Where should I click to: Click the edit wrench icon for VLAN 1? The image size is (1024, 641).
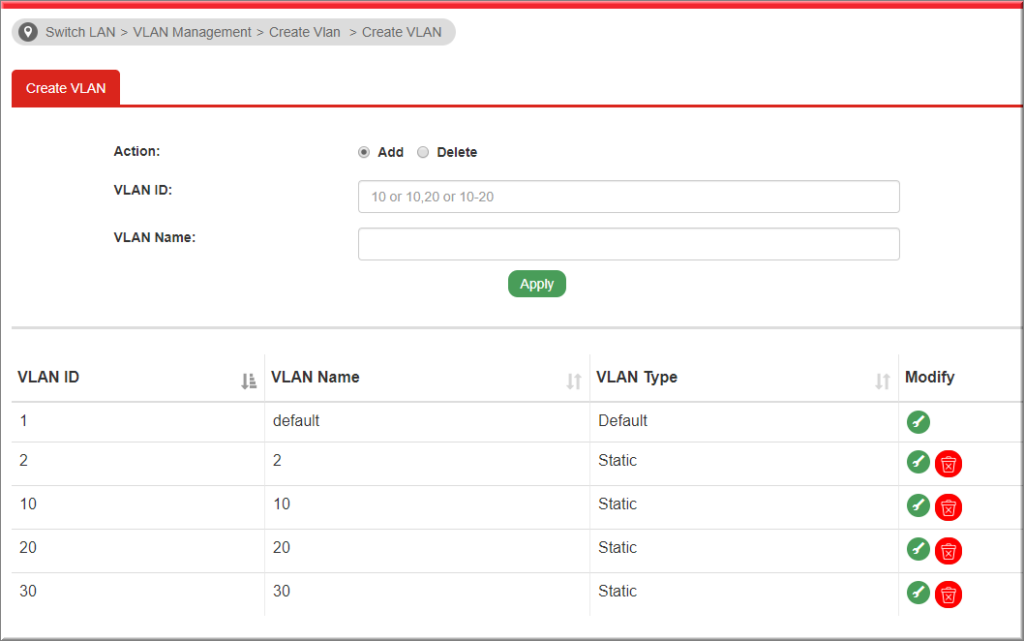coord(918,422)
